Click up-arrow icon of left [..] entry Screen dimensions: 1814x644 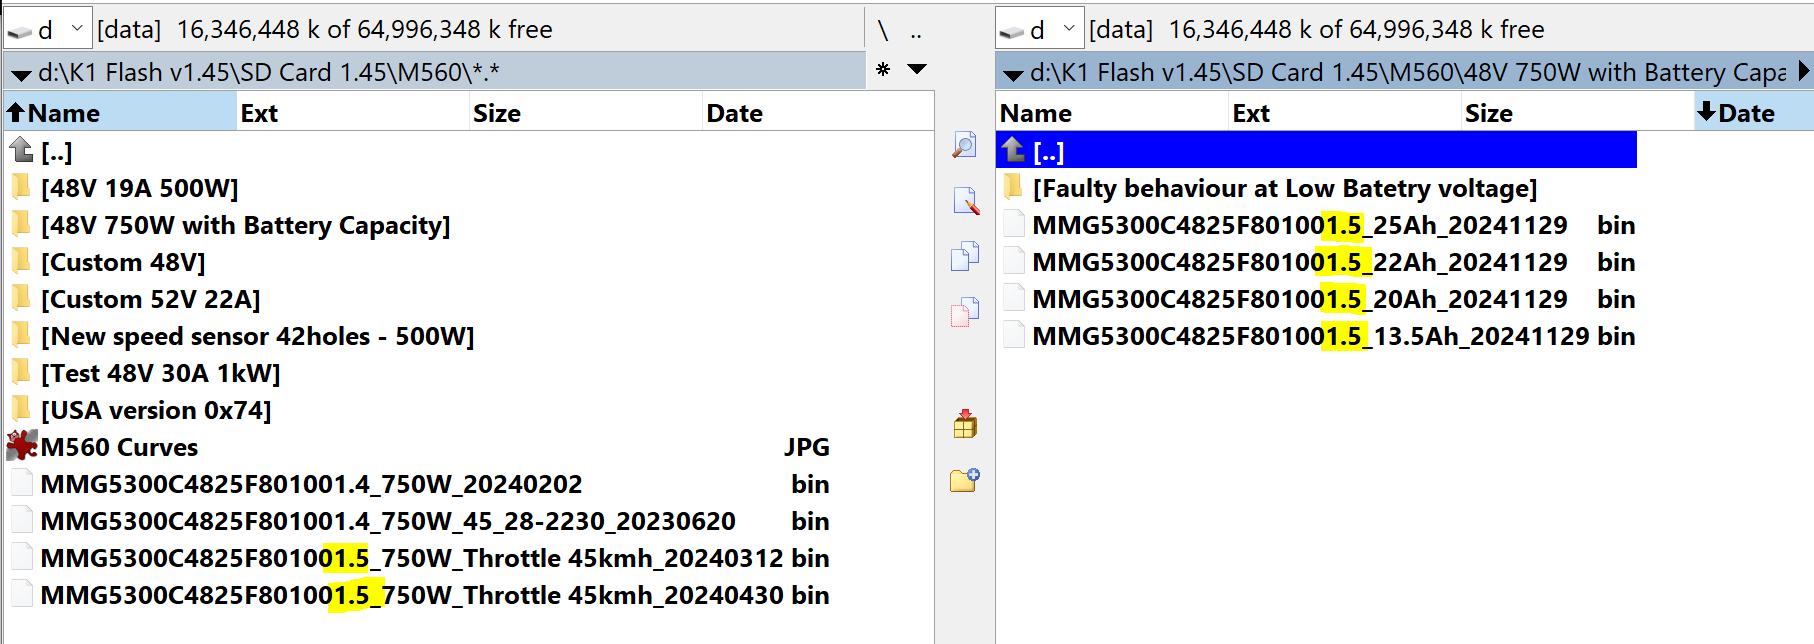(x=21, y=150)
